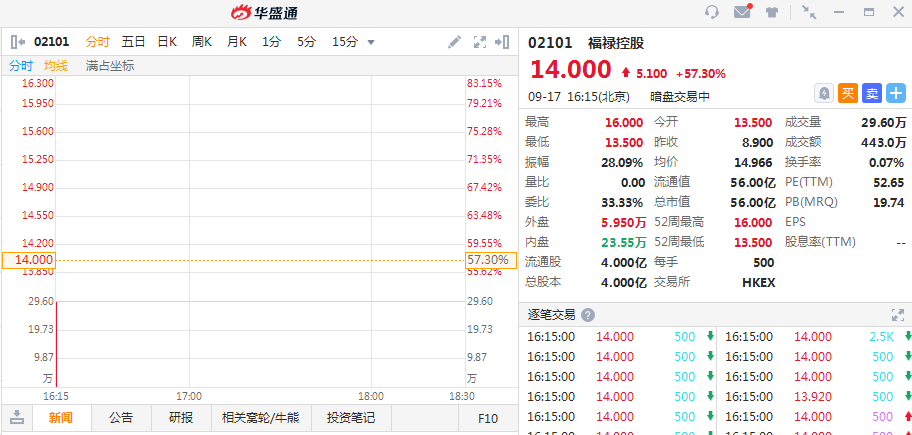The height and width of the screenshot is (435, 912).
Task: Open the messages envelope icon
Action: click(743, 11)
